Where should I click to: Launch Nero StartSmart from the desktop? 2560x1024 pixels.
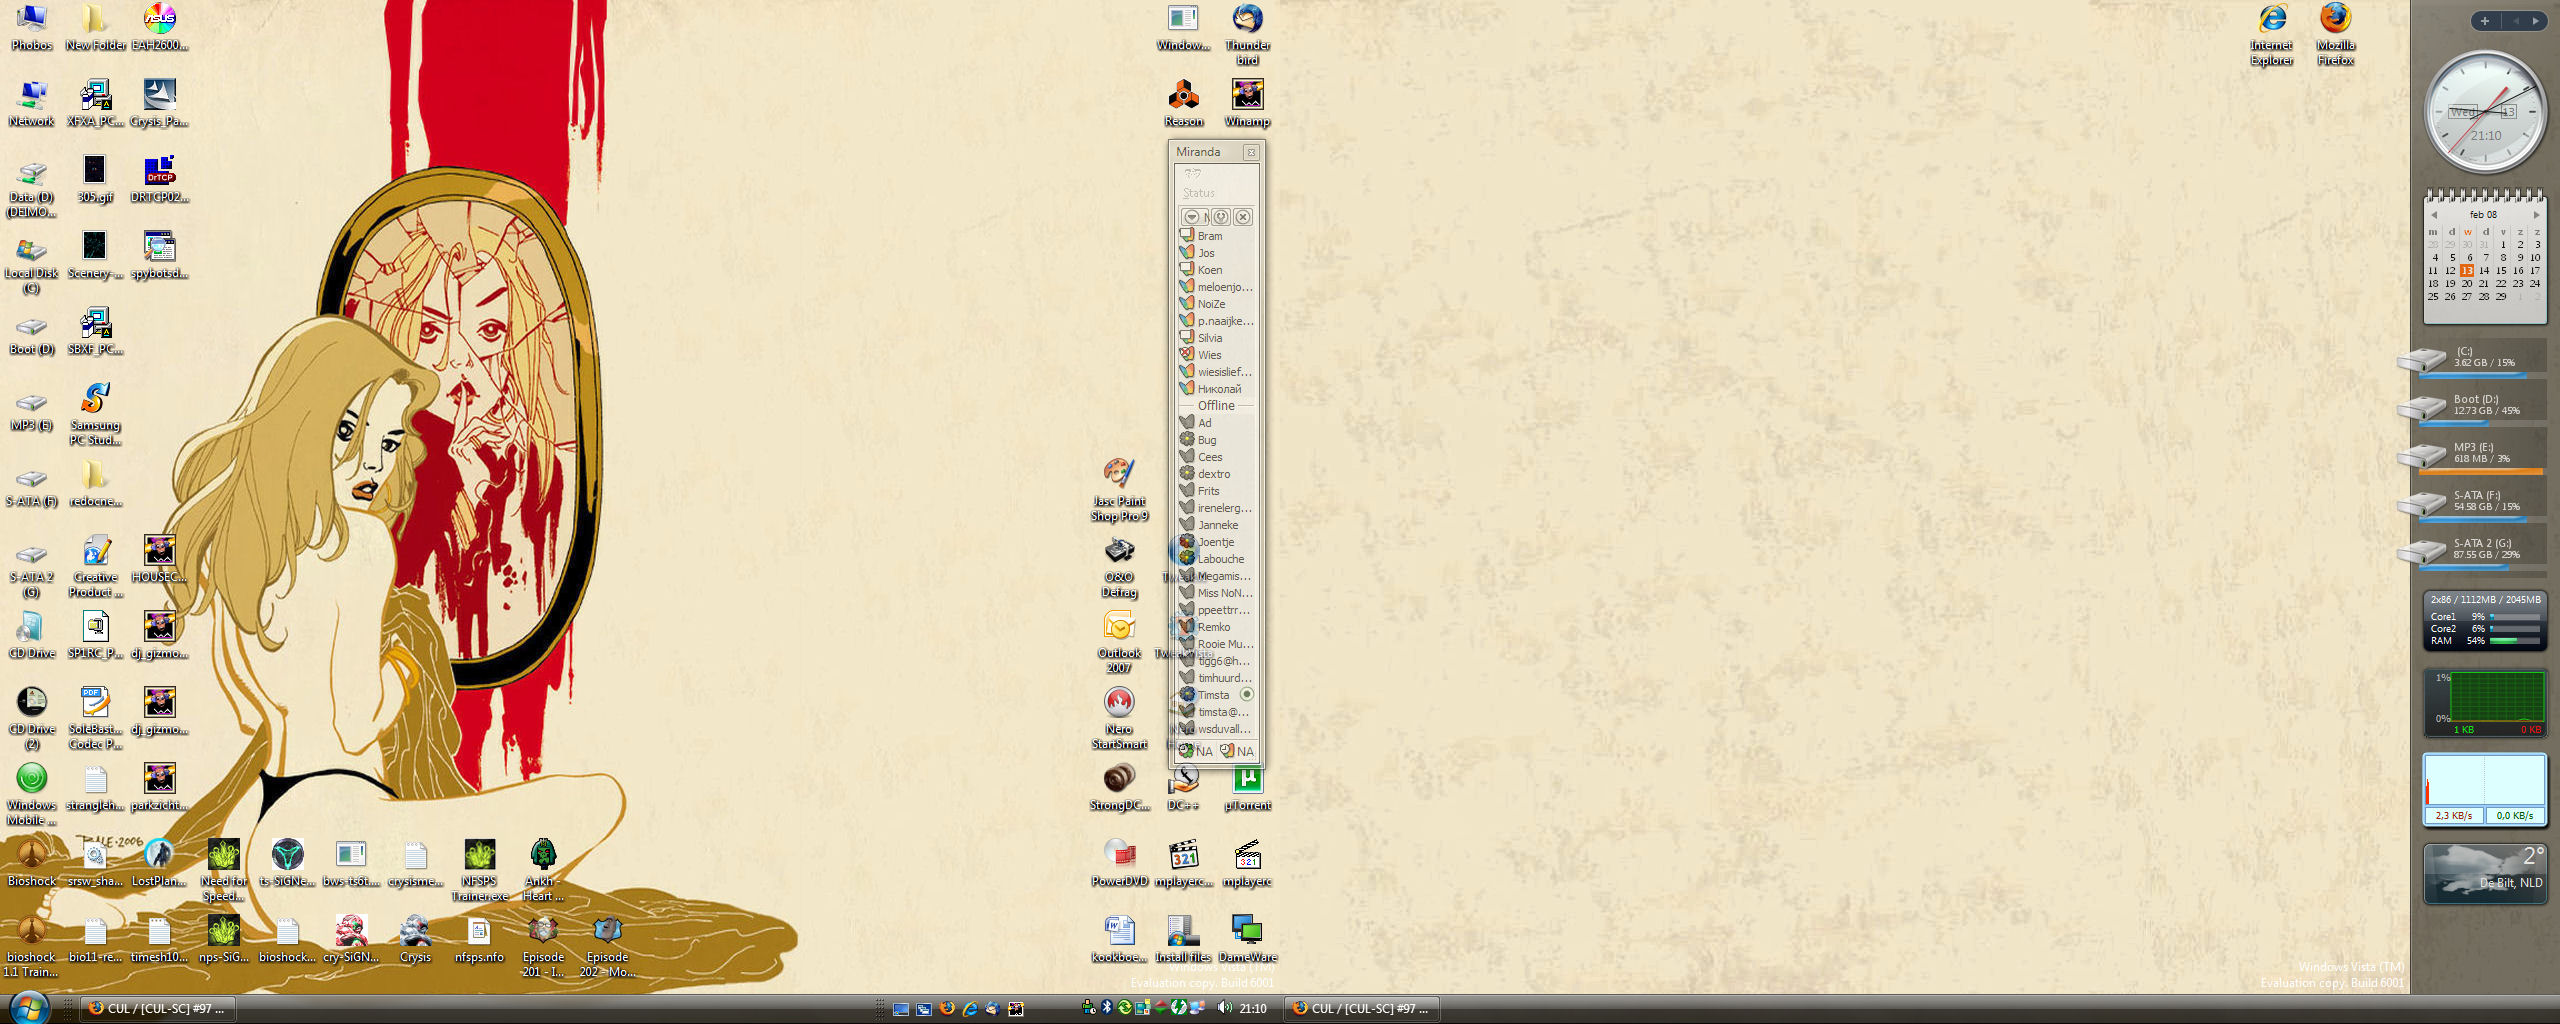[x=1119, y=718]
